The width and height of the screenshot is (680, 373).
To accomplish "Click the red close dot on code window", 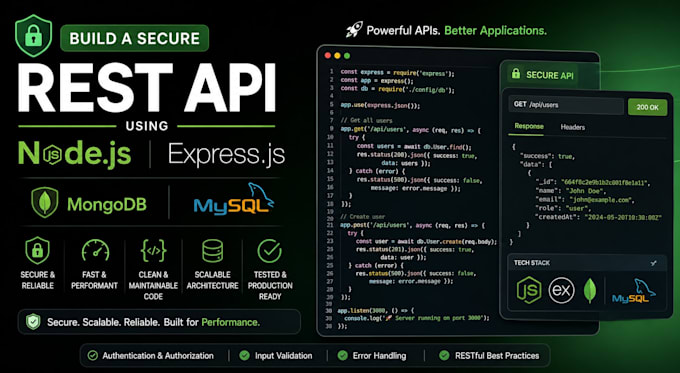I will pos(328,56).
